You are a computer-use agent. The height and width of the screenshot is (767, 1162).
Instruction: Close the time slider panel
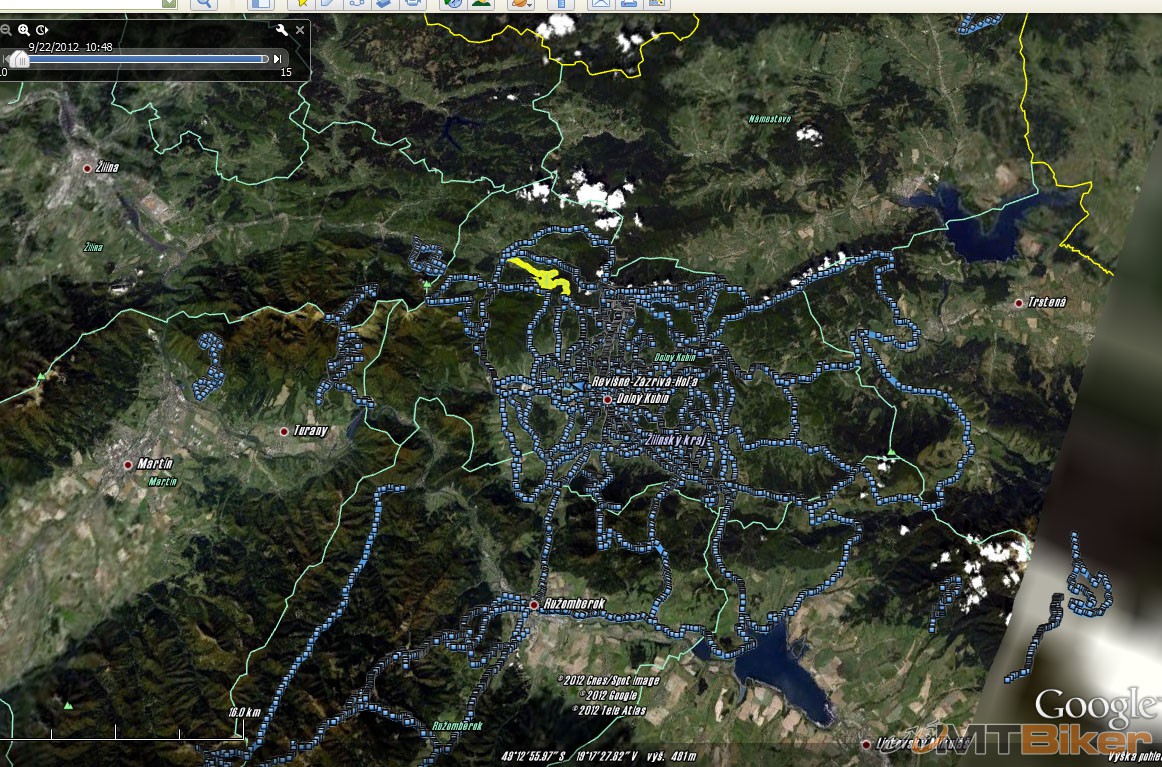point(300,30)
